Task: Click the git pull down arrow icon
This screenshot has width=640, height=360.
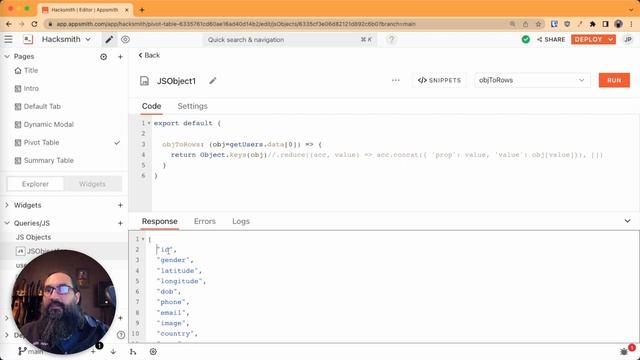Action: pos(113,351)
